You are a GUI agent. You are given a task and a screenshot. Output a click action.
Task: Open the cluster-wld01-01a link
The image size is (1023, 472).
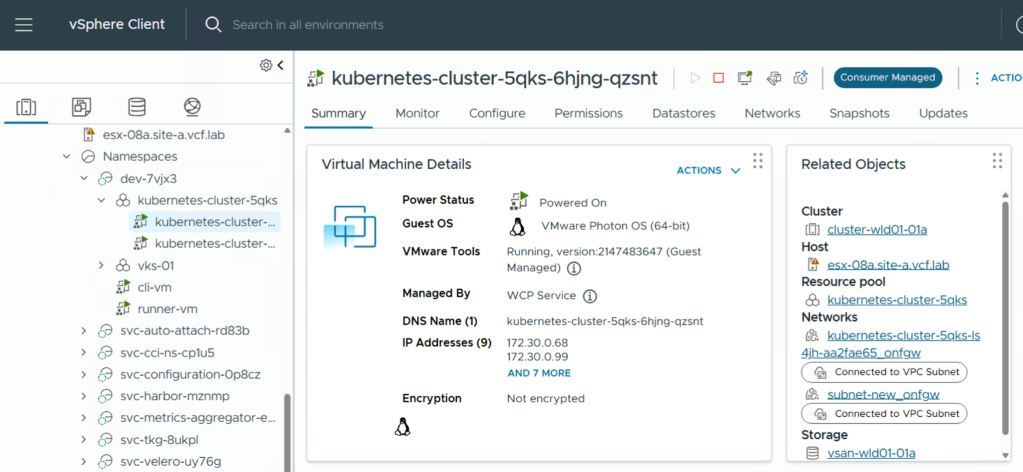tap(877, 230)
